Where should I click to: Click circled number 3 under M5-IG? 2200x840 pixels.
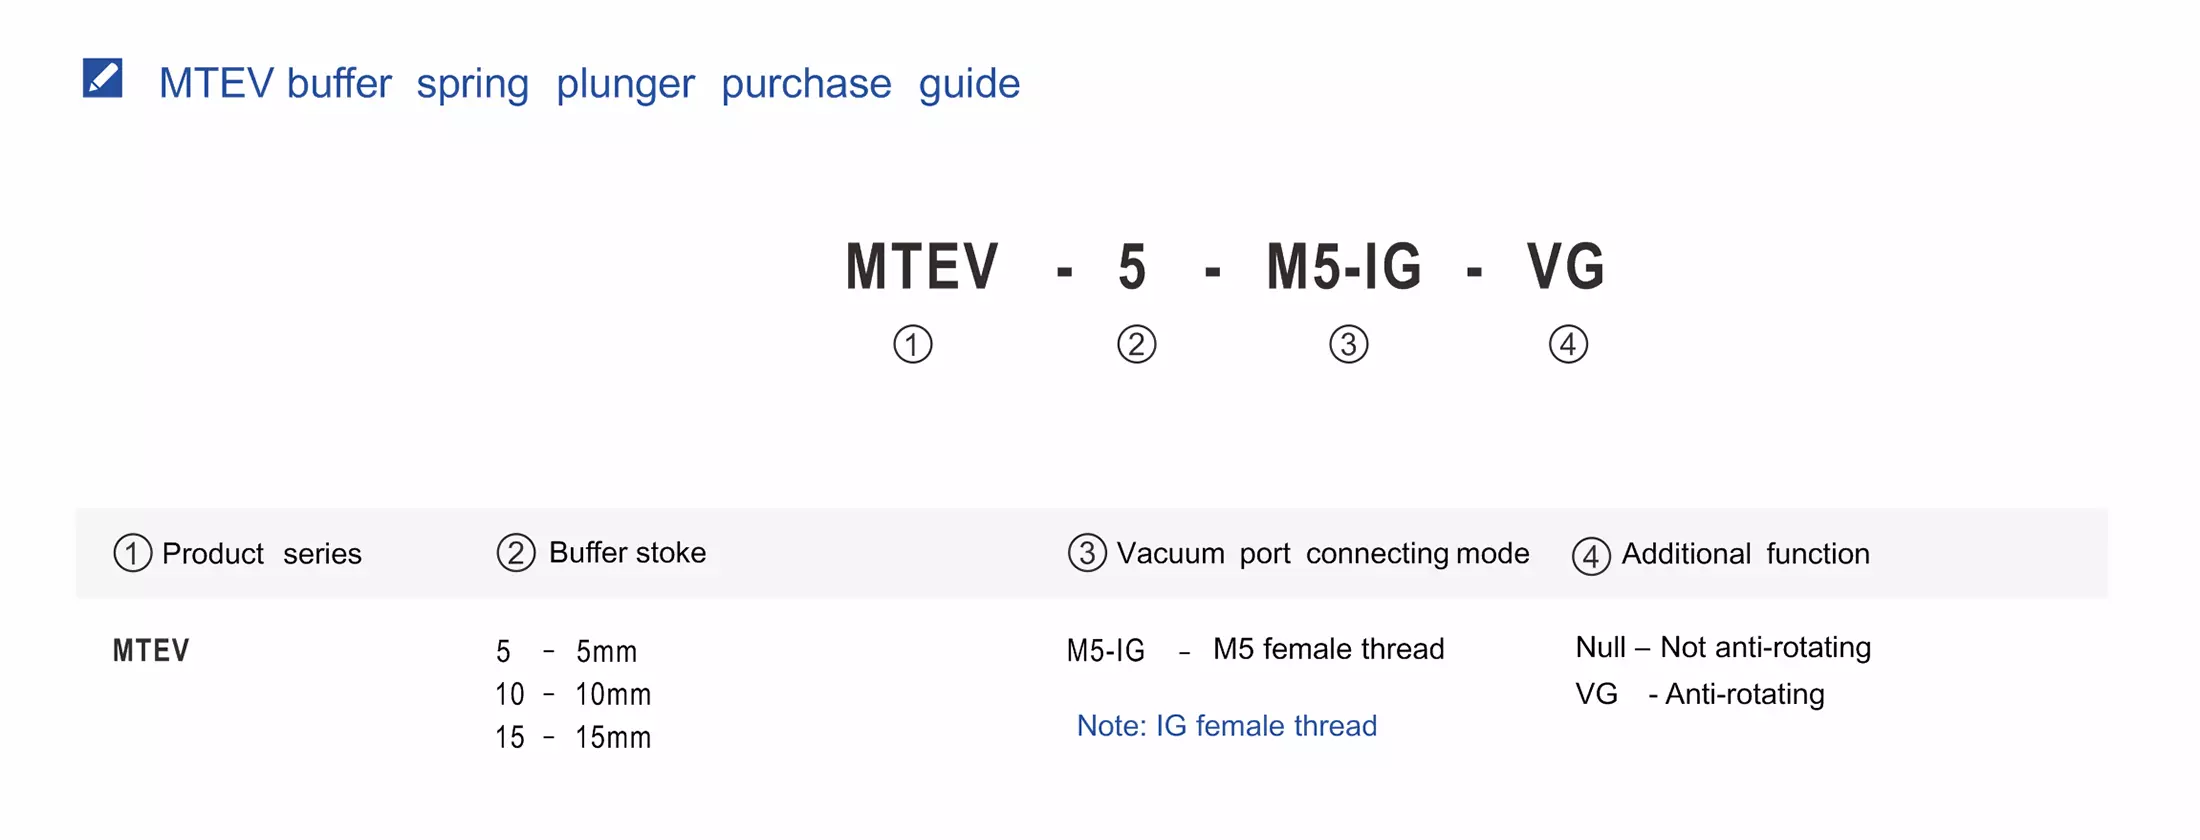[x=1348, y=344]
